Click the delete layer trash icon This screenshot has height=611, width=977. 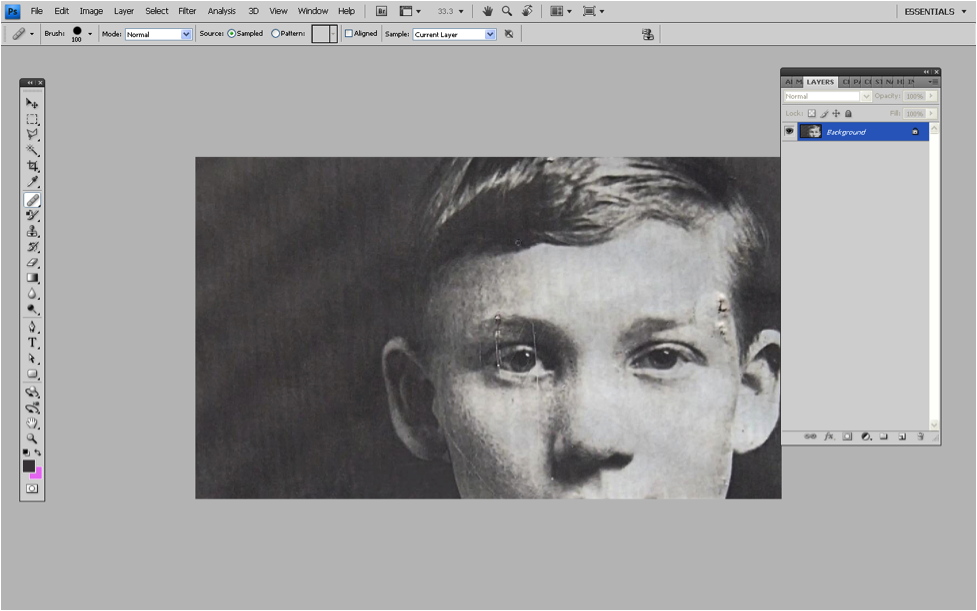[920, 437]
